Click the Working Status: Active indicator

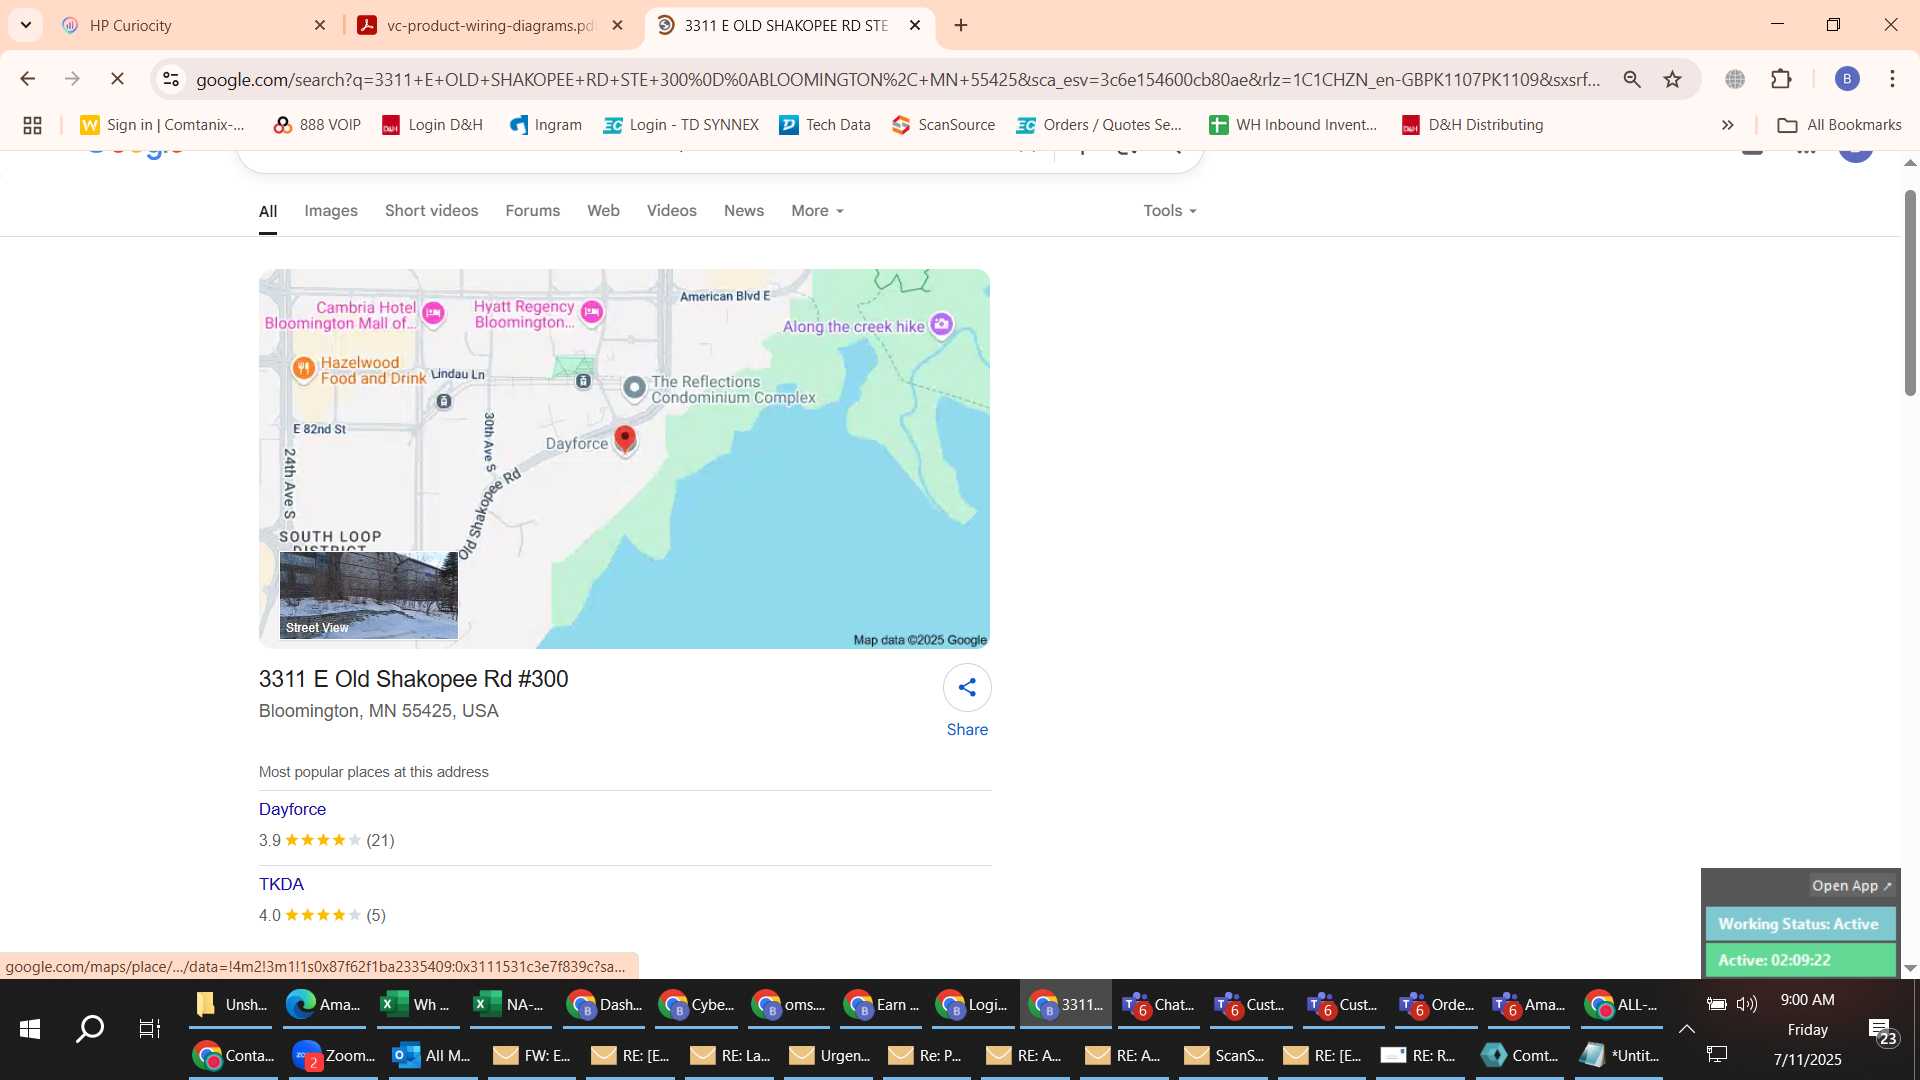click(x=1799, y=924)
